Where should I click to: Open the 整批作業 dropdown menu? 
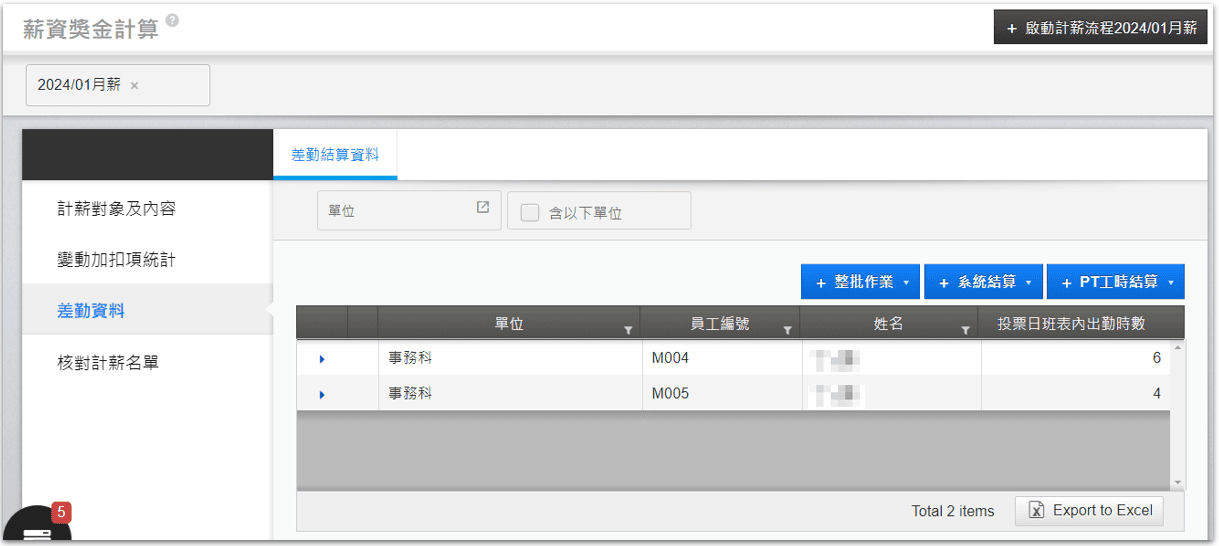(x=860, y=282)
